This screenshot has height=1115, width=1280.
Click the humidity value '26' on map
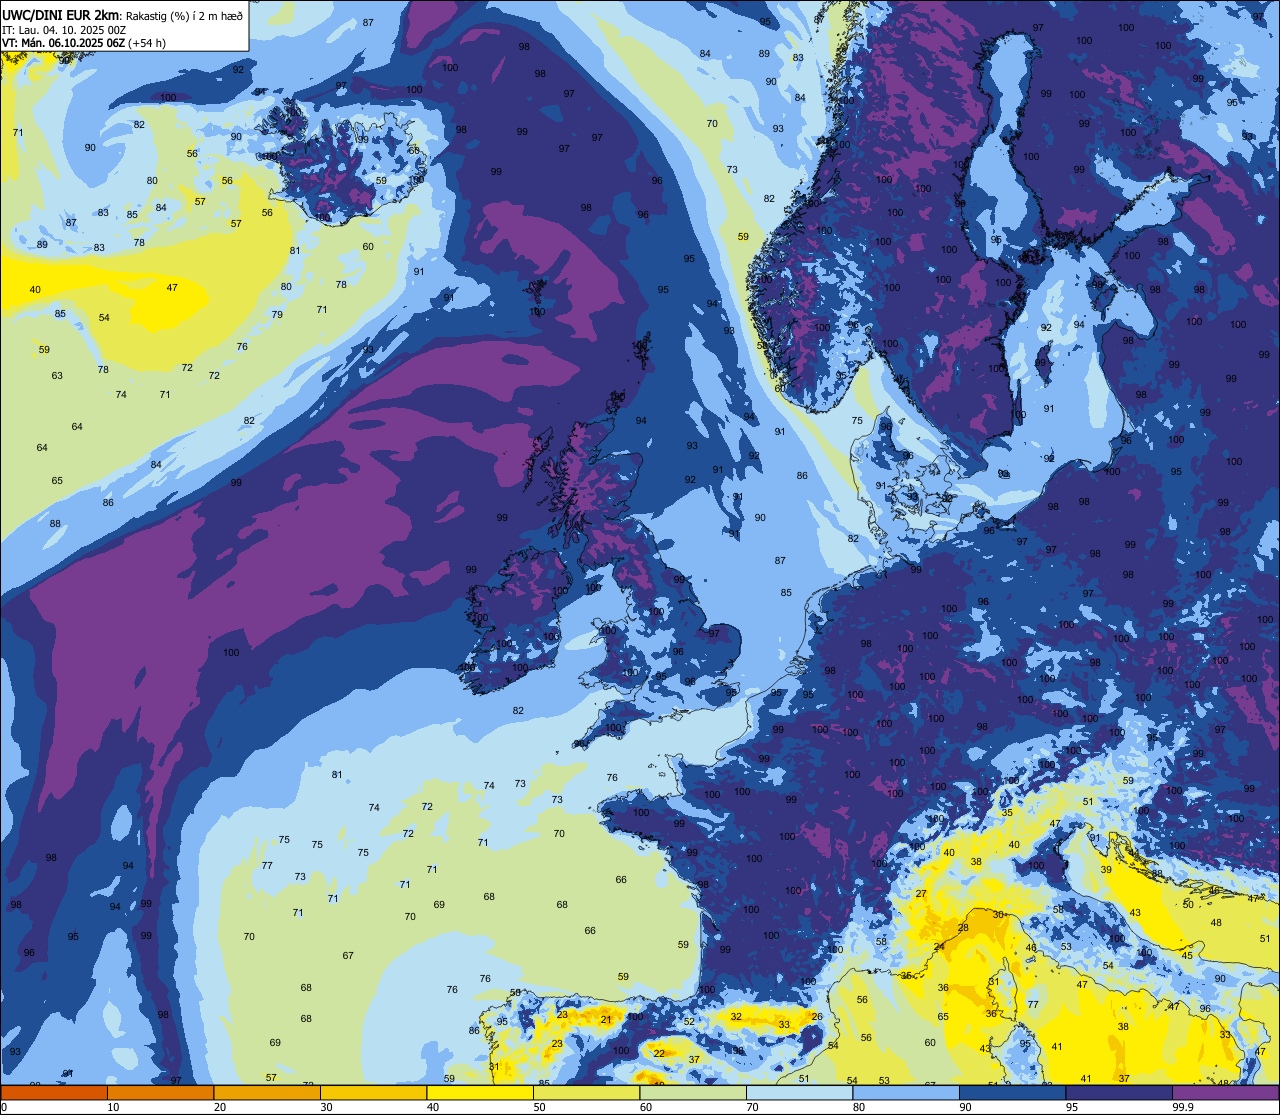[816, 1017]
